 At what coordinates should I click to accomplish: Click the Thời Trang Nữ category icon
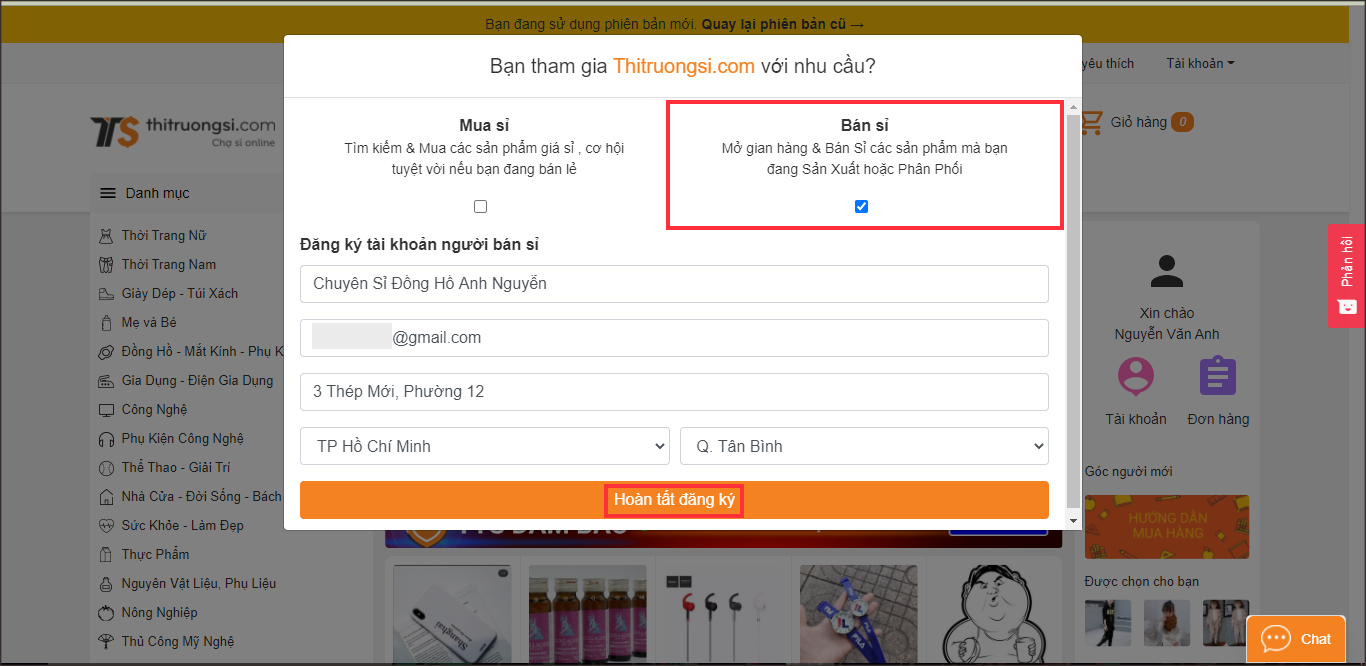(106, 236)
